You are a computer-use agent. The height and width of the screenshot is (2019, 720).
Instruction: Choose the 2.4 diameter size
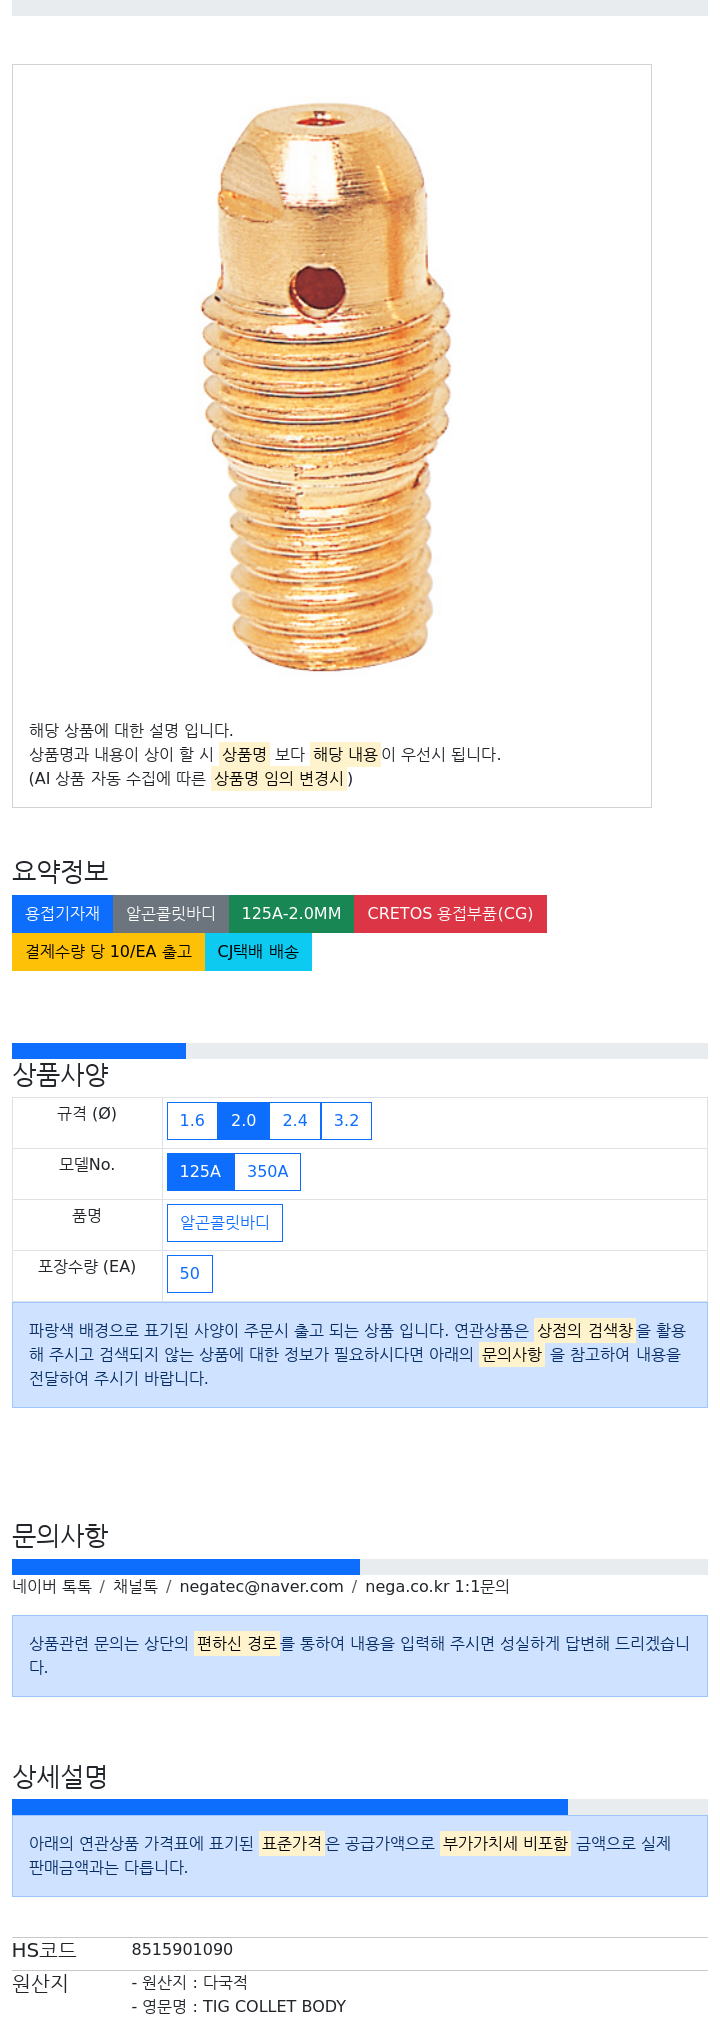pyautogui.click(x=295, y=1121)
